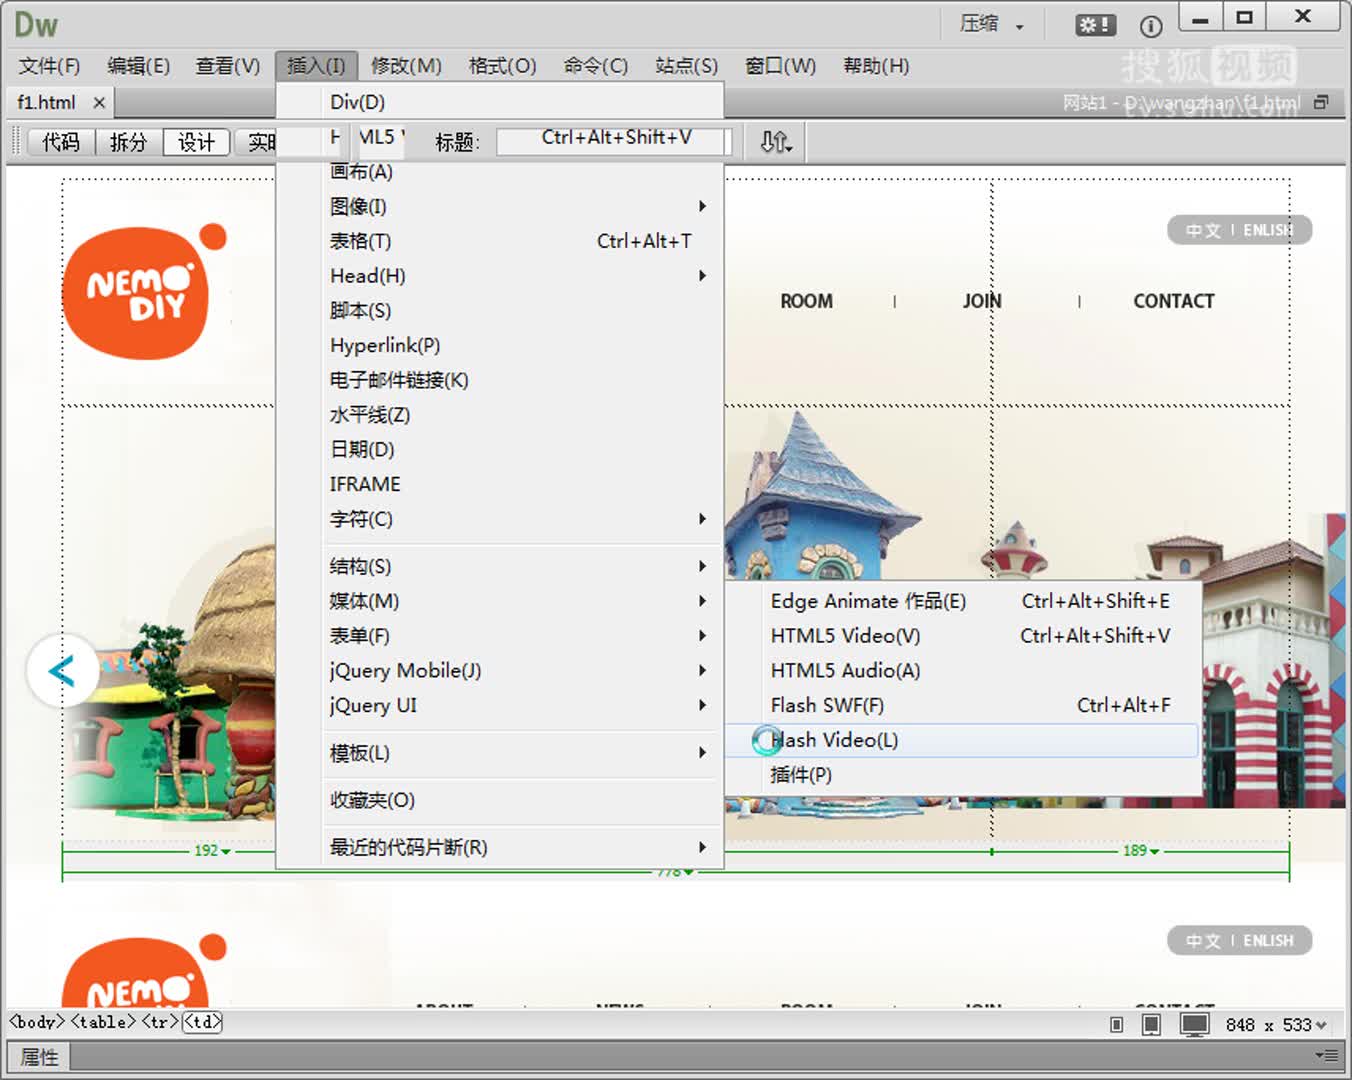Select Flash Video(L) in media submenu
Image resolution: width=1352 pixels, height=1080 pixels.
pyautogui.click(x=964, y=740)
